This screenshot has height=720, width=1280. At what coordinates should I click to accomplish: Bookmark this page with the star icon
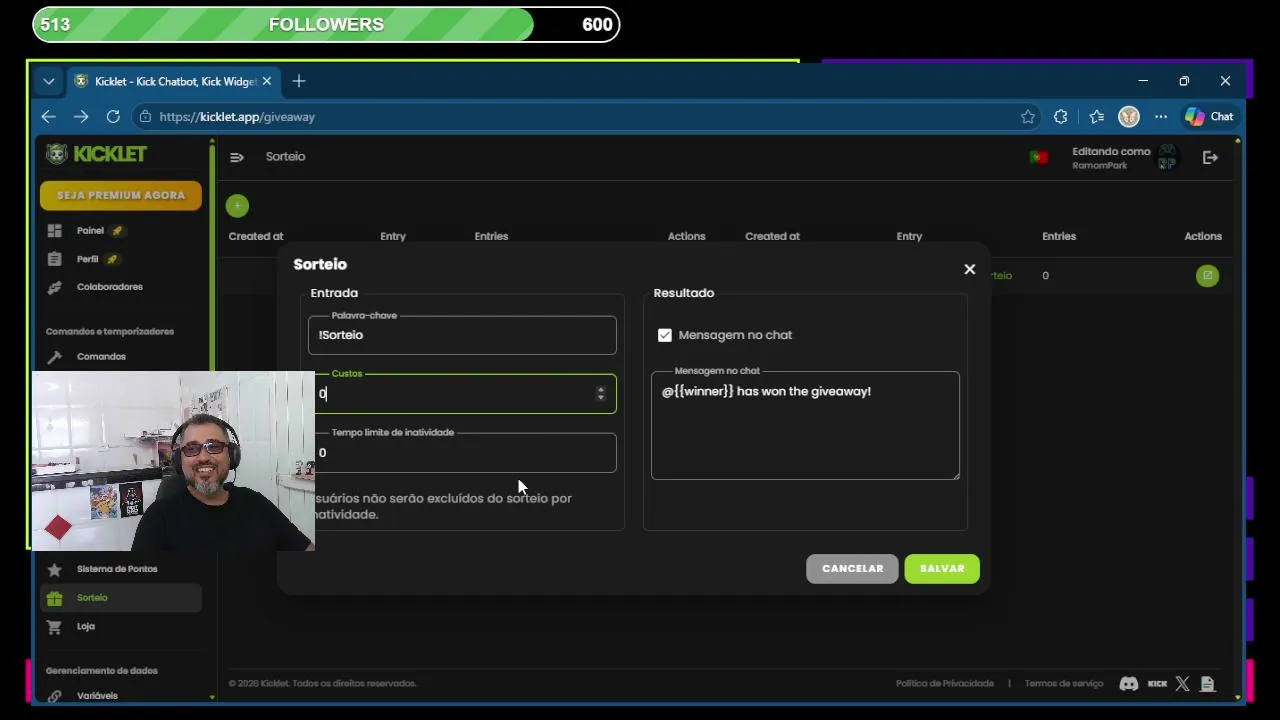pos(1028,117)
